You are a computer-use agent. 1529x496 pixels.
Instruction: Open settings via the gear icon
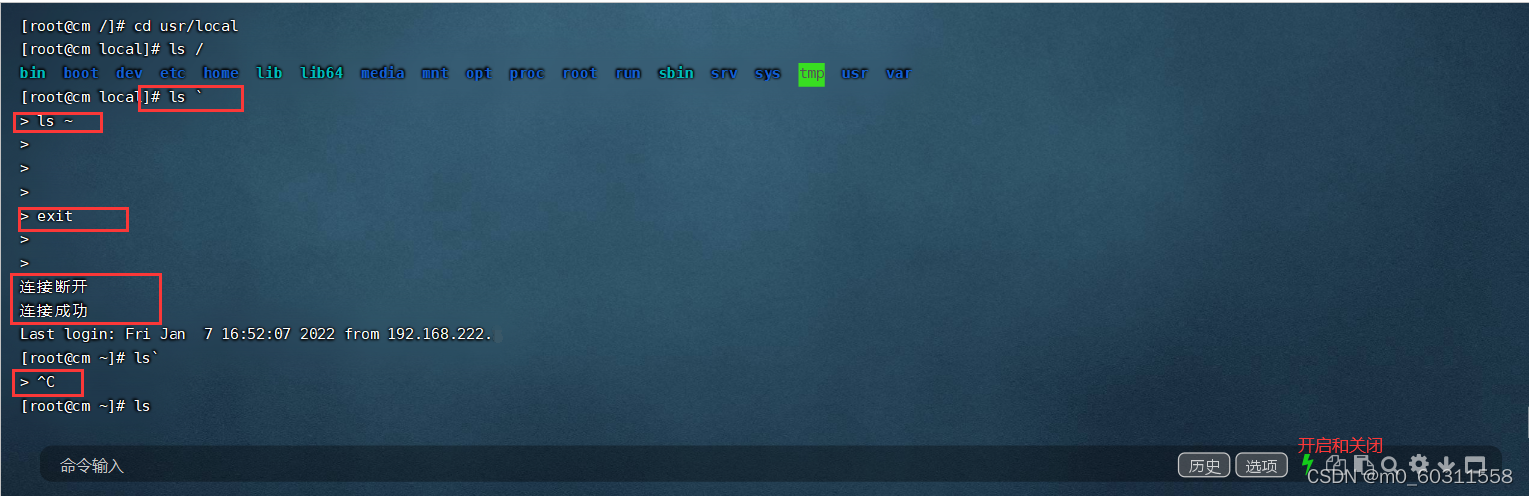pos(1419,464)
